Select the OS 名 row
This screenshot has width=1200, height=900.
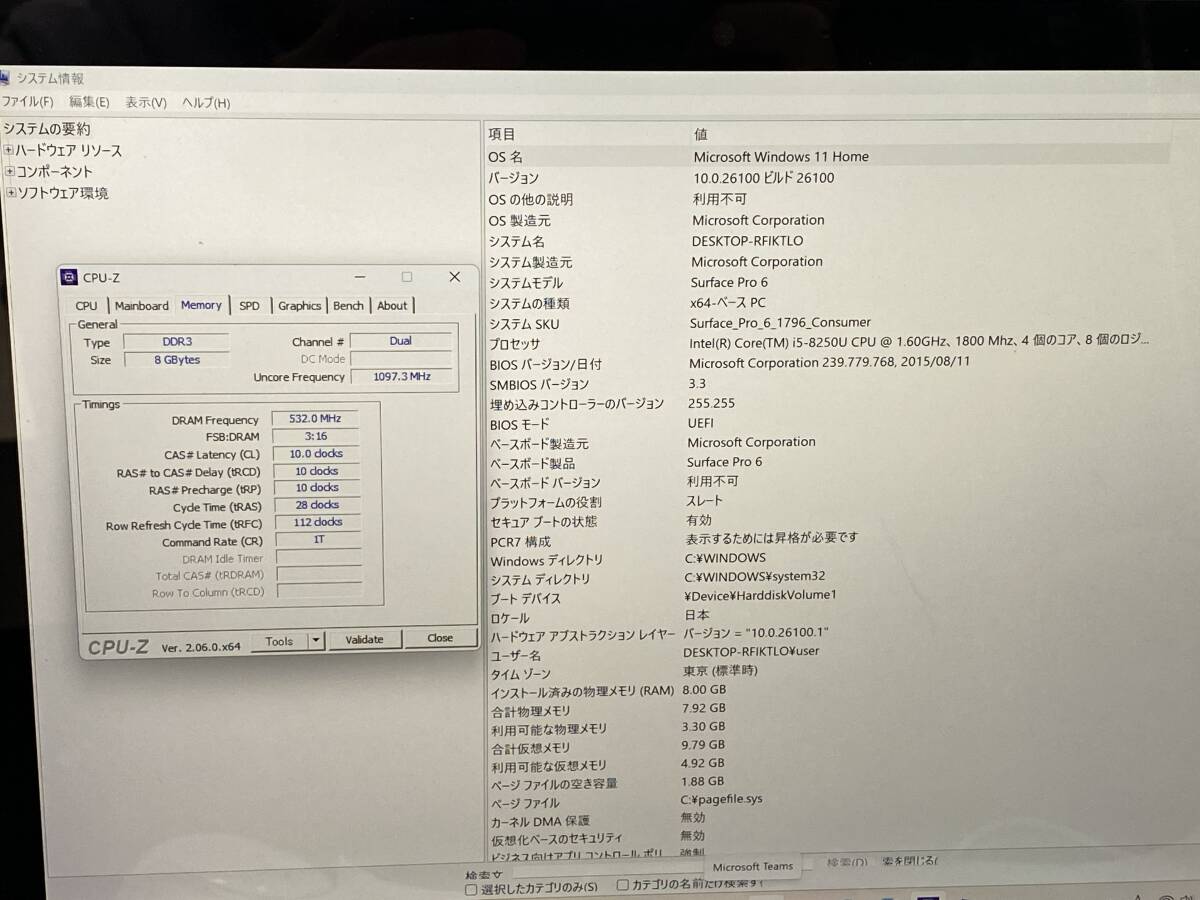point(828,157)
